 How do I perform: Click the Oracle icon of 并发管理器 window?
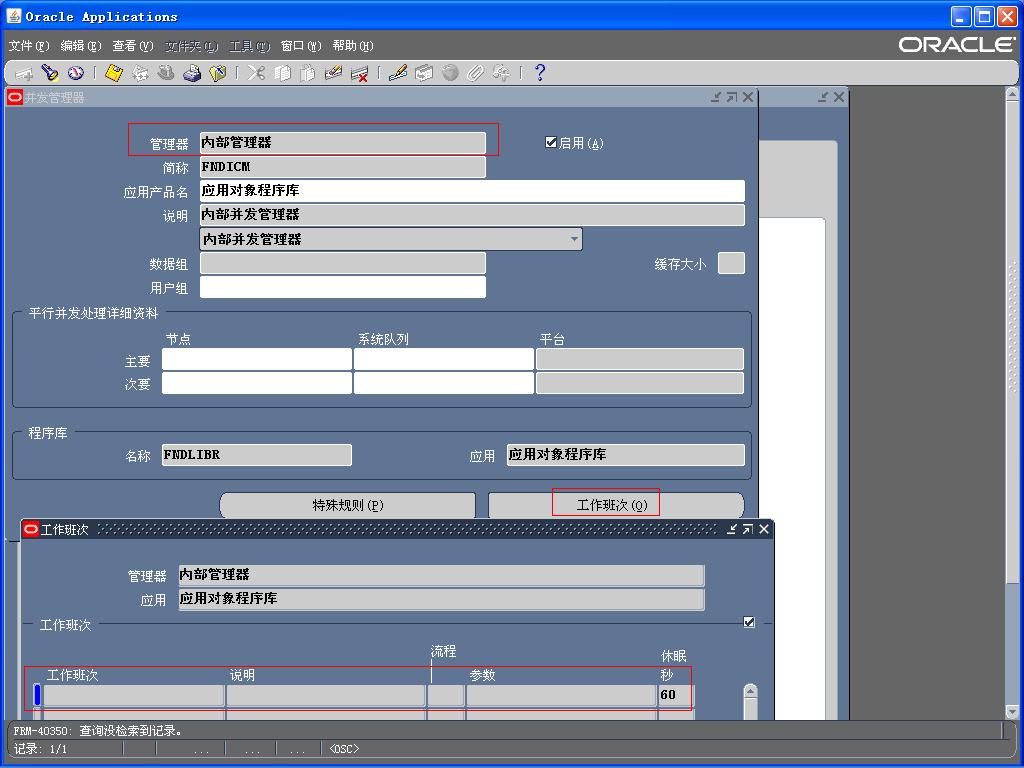14,97
